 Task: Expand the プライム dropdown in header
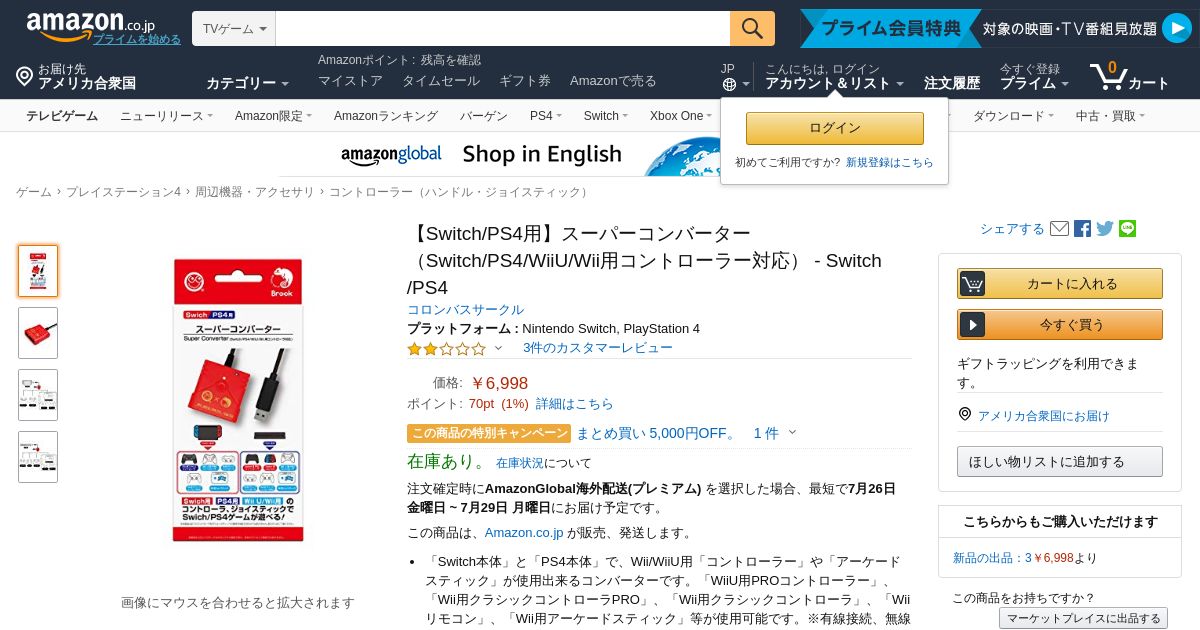pos(1034,84)
